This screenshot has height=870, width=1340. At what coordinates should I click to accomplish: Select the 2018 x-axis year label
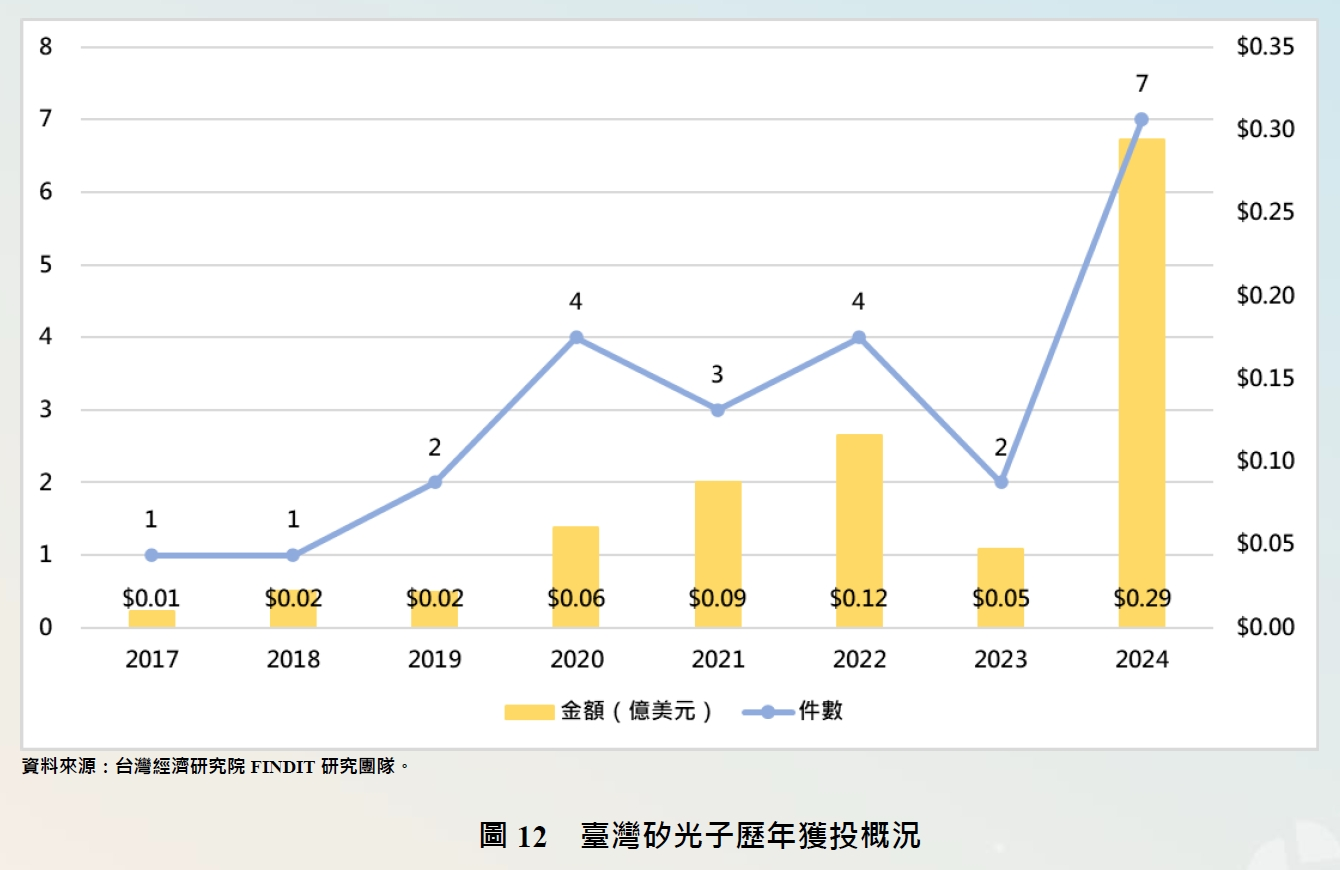point(293,660)
